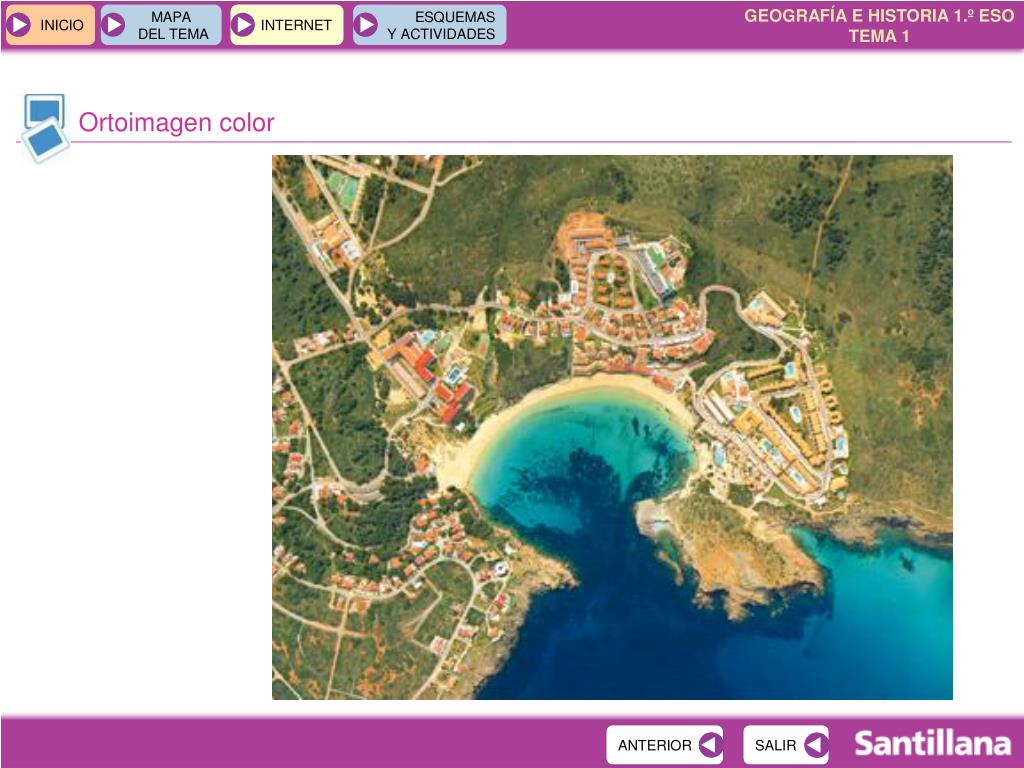Open ESQUEMAS Y ACTIVIDADES section
The width and height of the screenshot is (1024, 768).
click(x=429, y=25)
